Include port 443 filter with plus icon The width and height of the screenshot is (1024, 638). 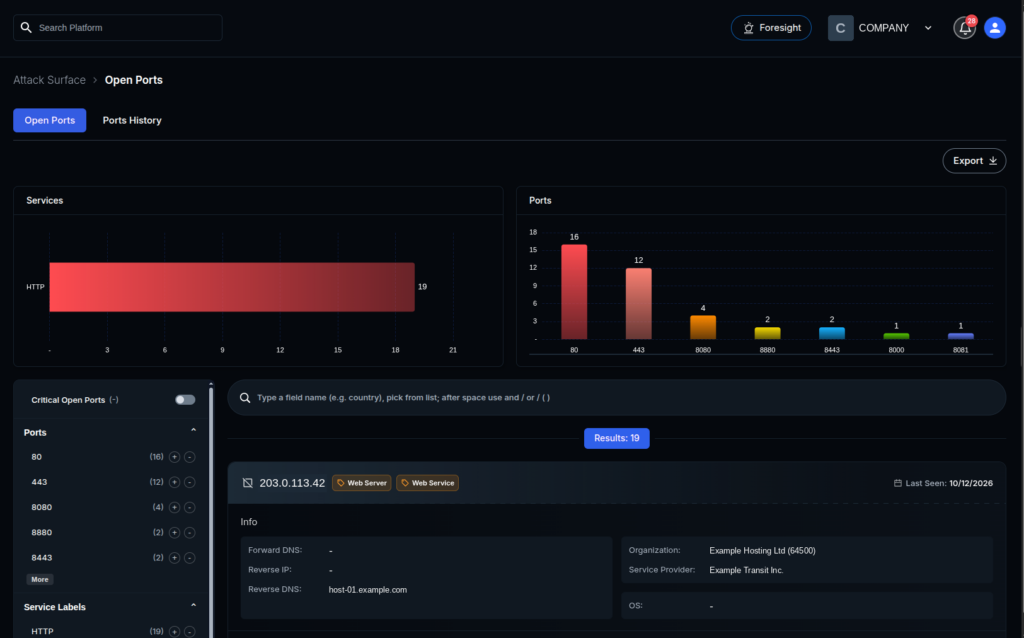tap(174, 483)
